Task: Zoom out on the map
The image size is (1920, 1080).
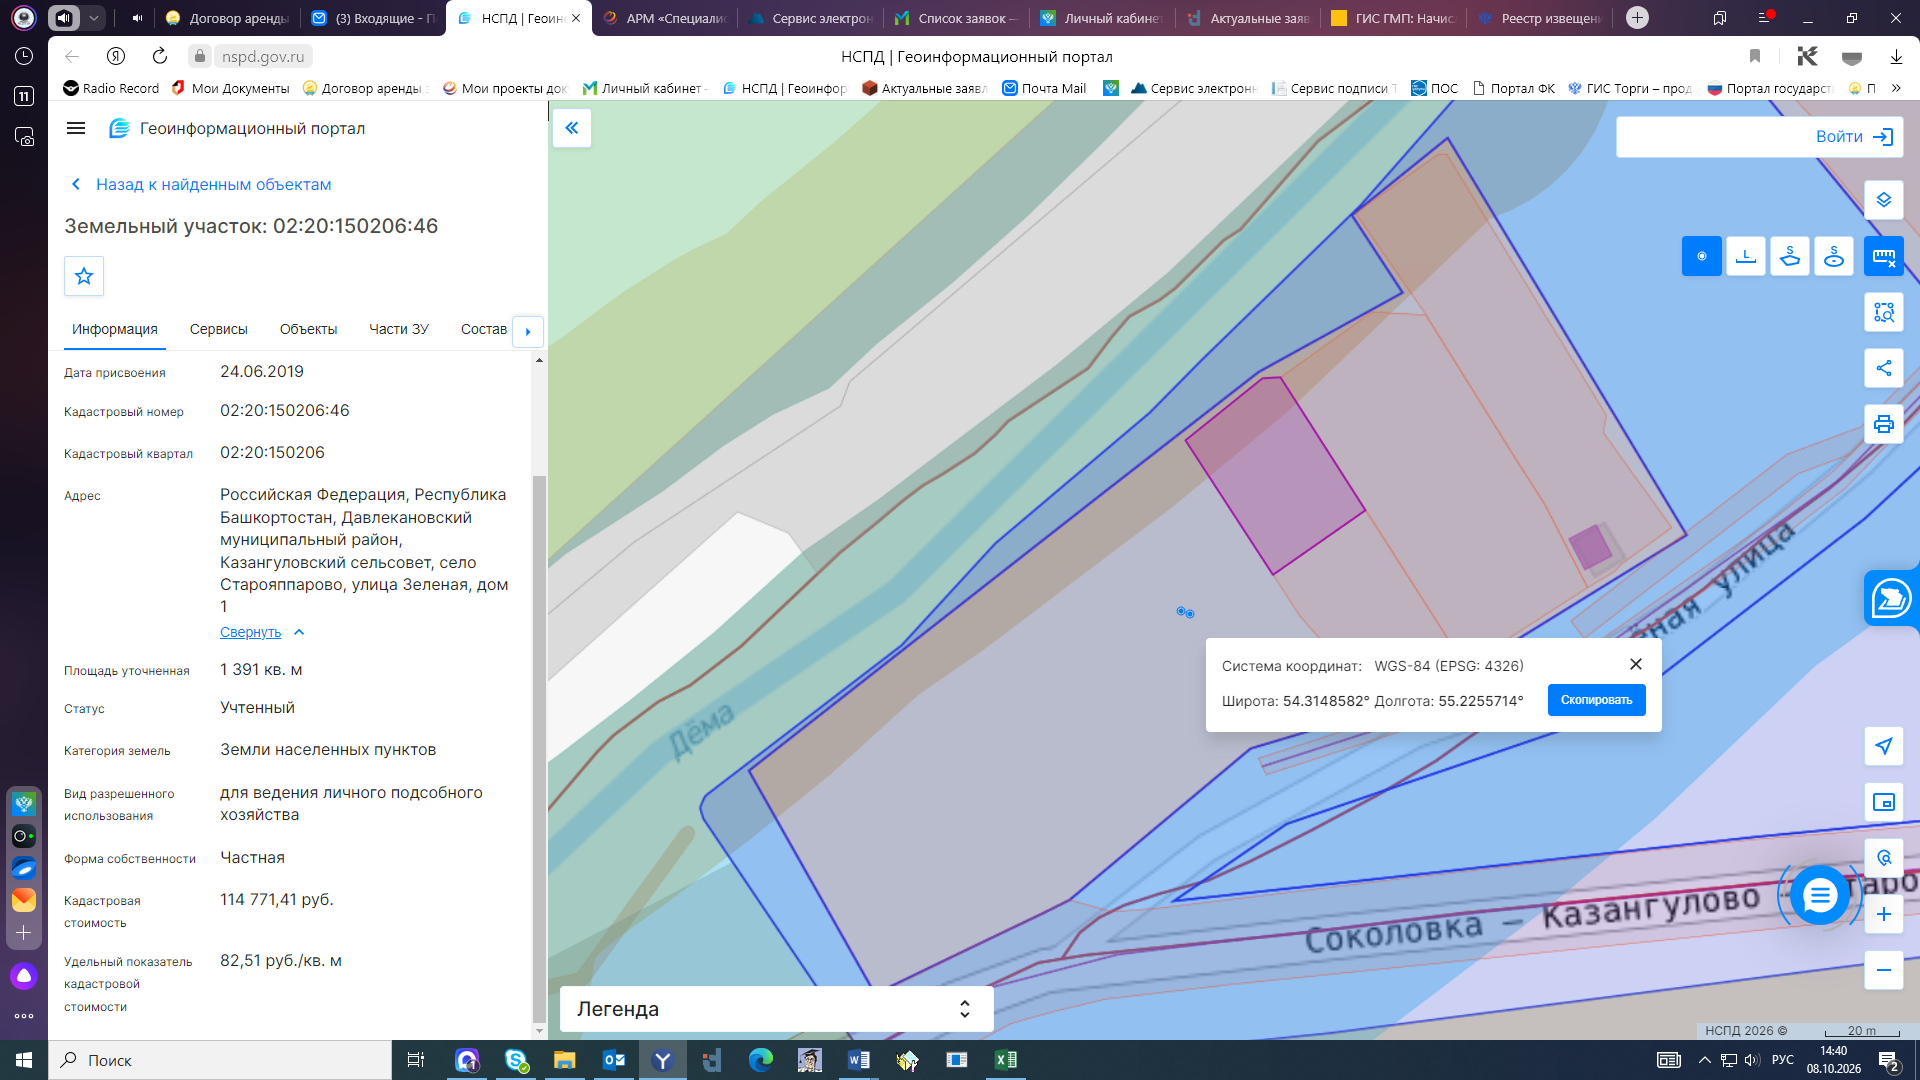Action: point(1884,970)
